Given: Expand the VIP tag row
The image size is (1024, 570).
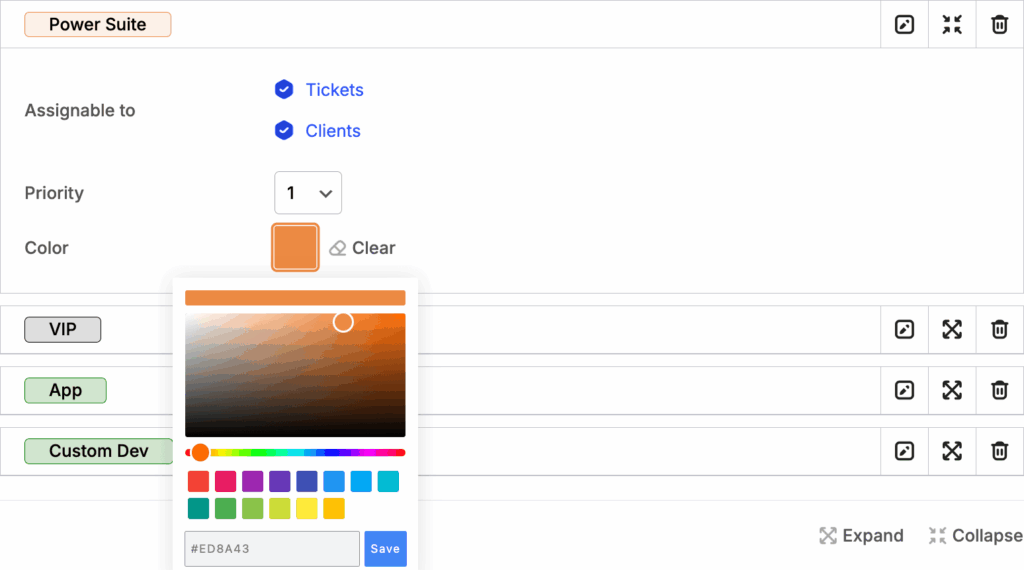Looking at the screenshot, I should coord(952,329).
